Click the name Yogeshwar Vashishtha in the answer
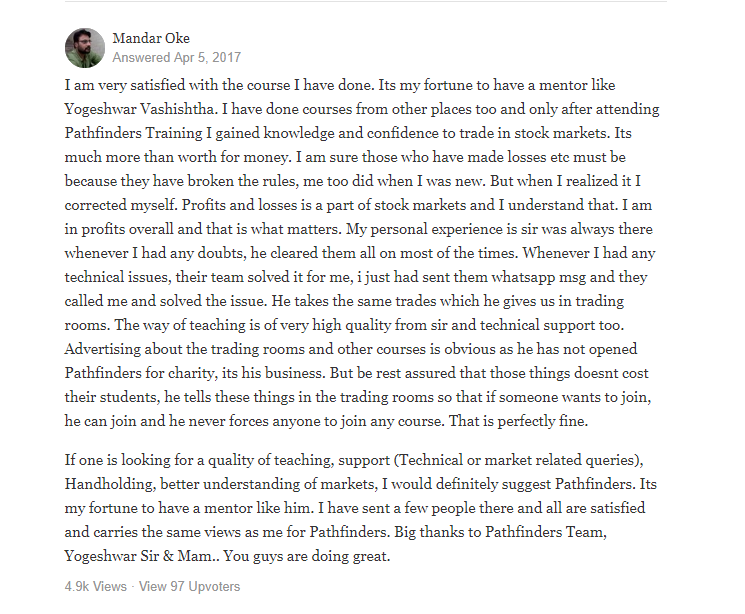The width and height of the screenshot is (745, 614). [141, 109]
